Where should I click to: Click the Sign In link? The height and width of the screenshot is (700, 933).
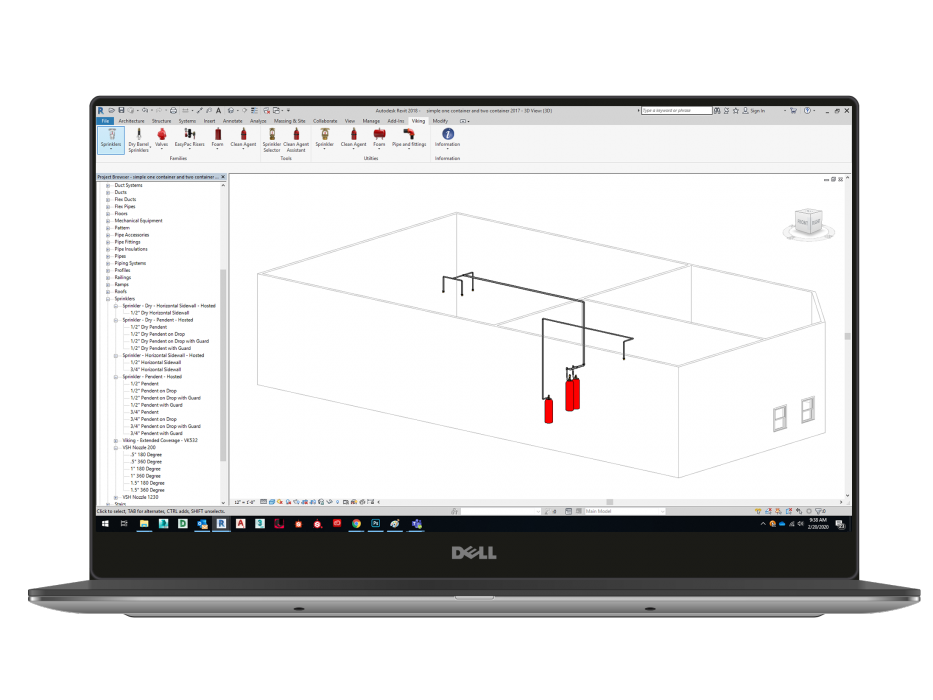coord(757,111)
